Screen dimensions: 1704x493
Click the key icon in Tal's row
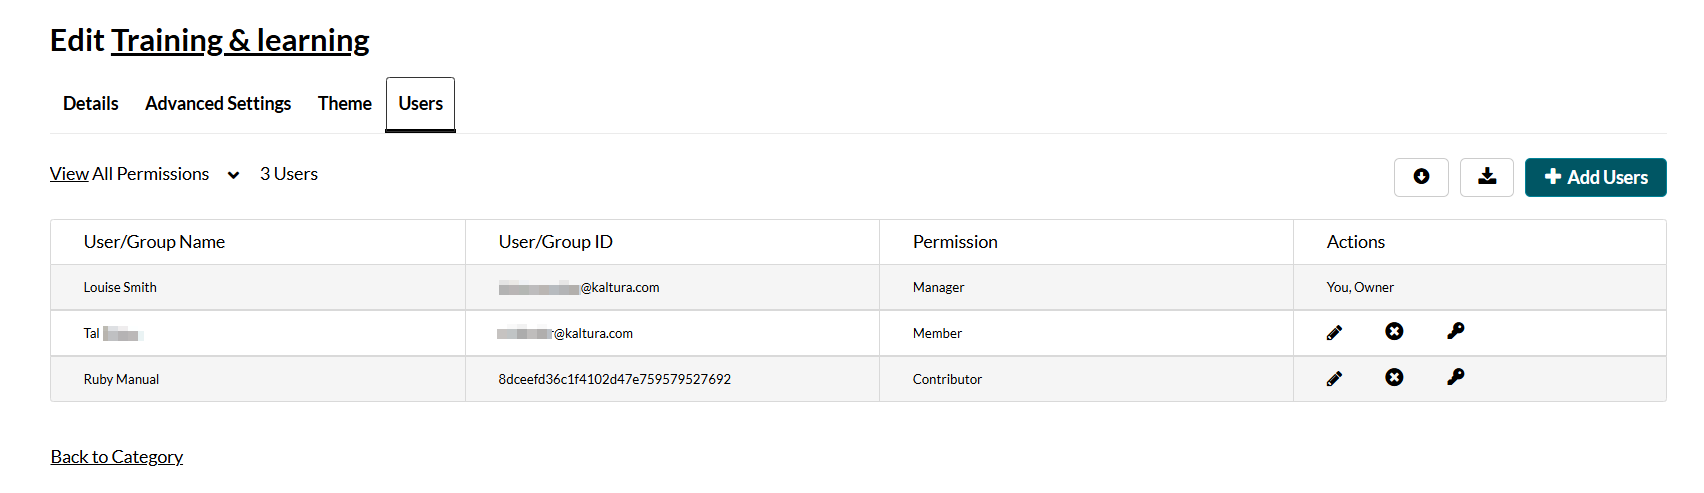point(1455,331)
